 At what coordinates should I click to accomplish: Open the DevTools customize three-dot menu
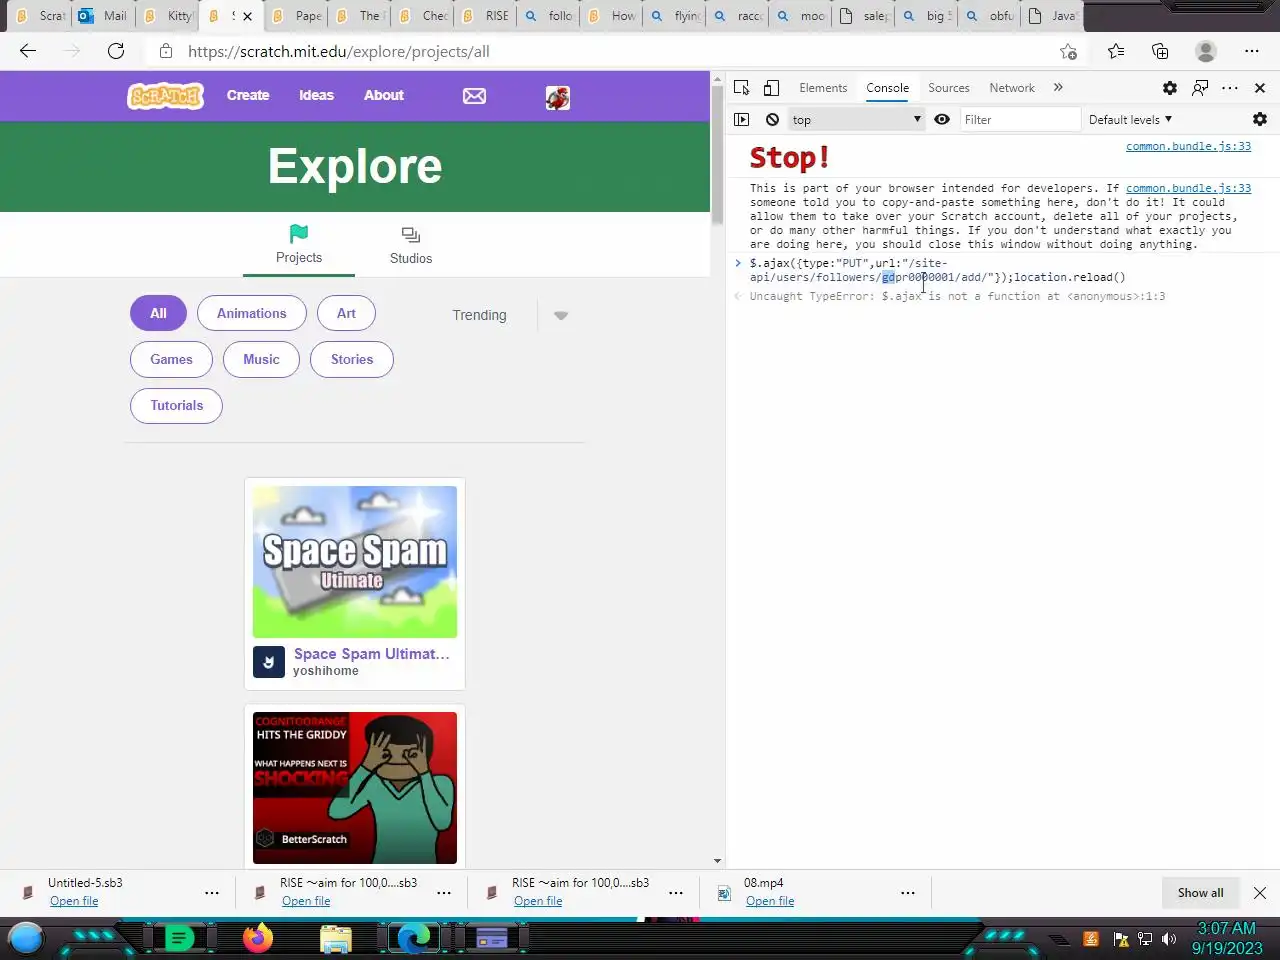[1230, 88]
